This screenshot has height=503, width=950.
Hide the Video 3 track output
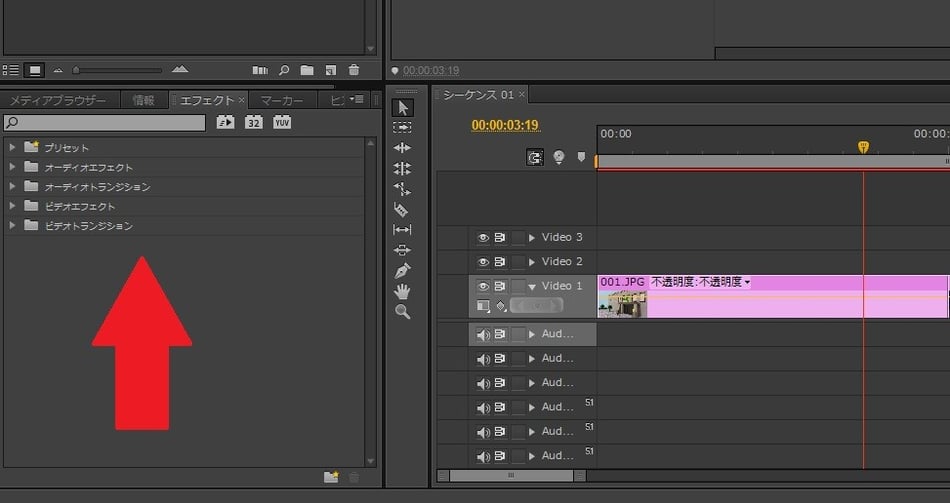tap(483, 238)
